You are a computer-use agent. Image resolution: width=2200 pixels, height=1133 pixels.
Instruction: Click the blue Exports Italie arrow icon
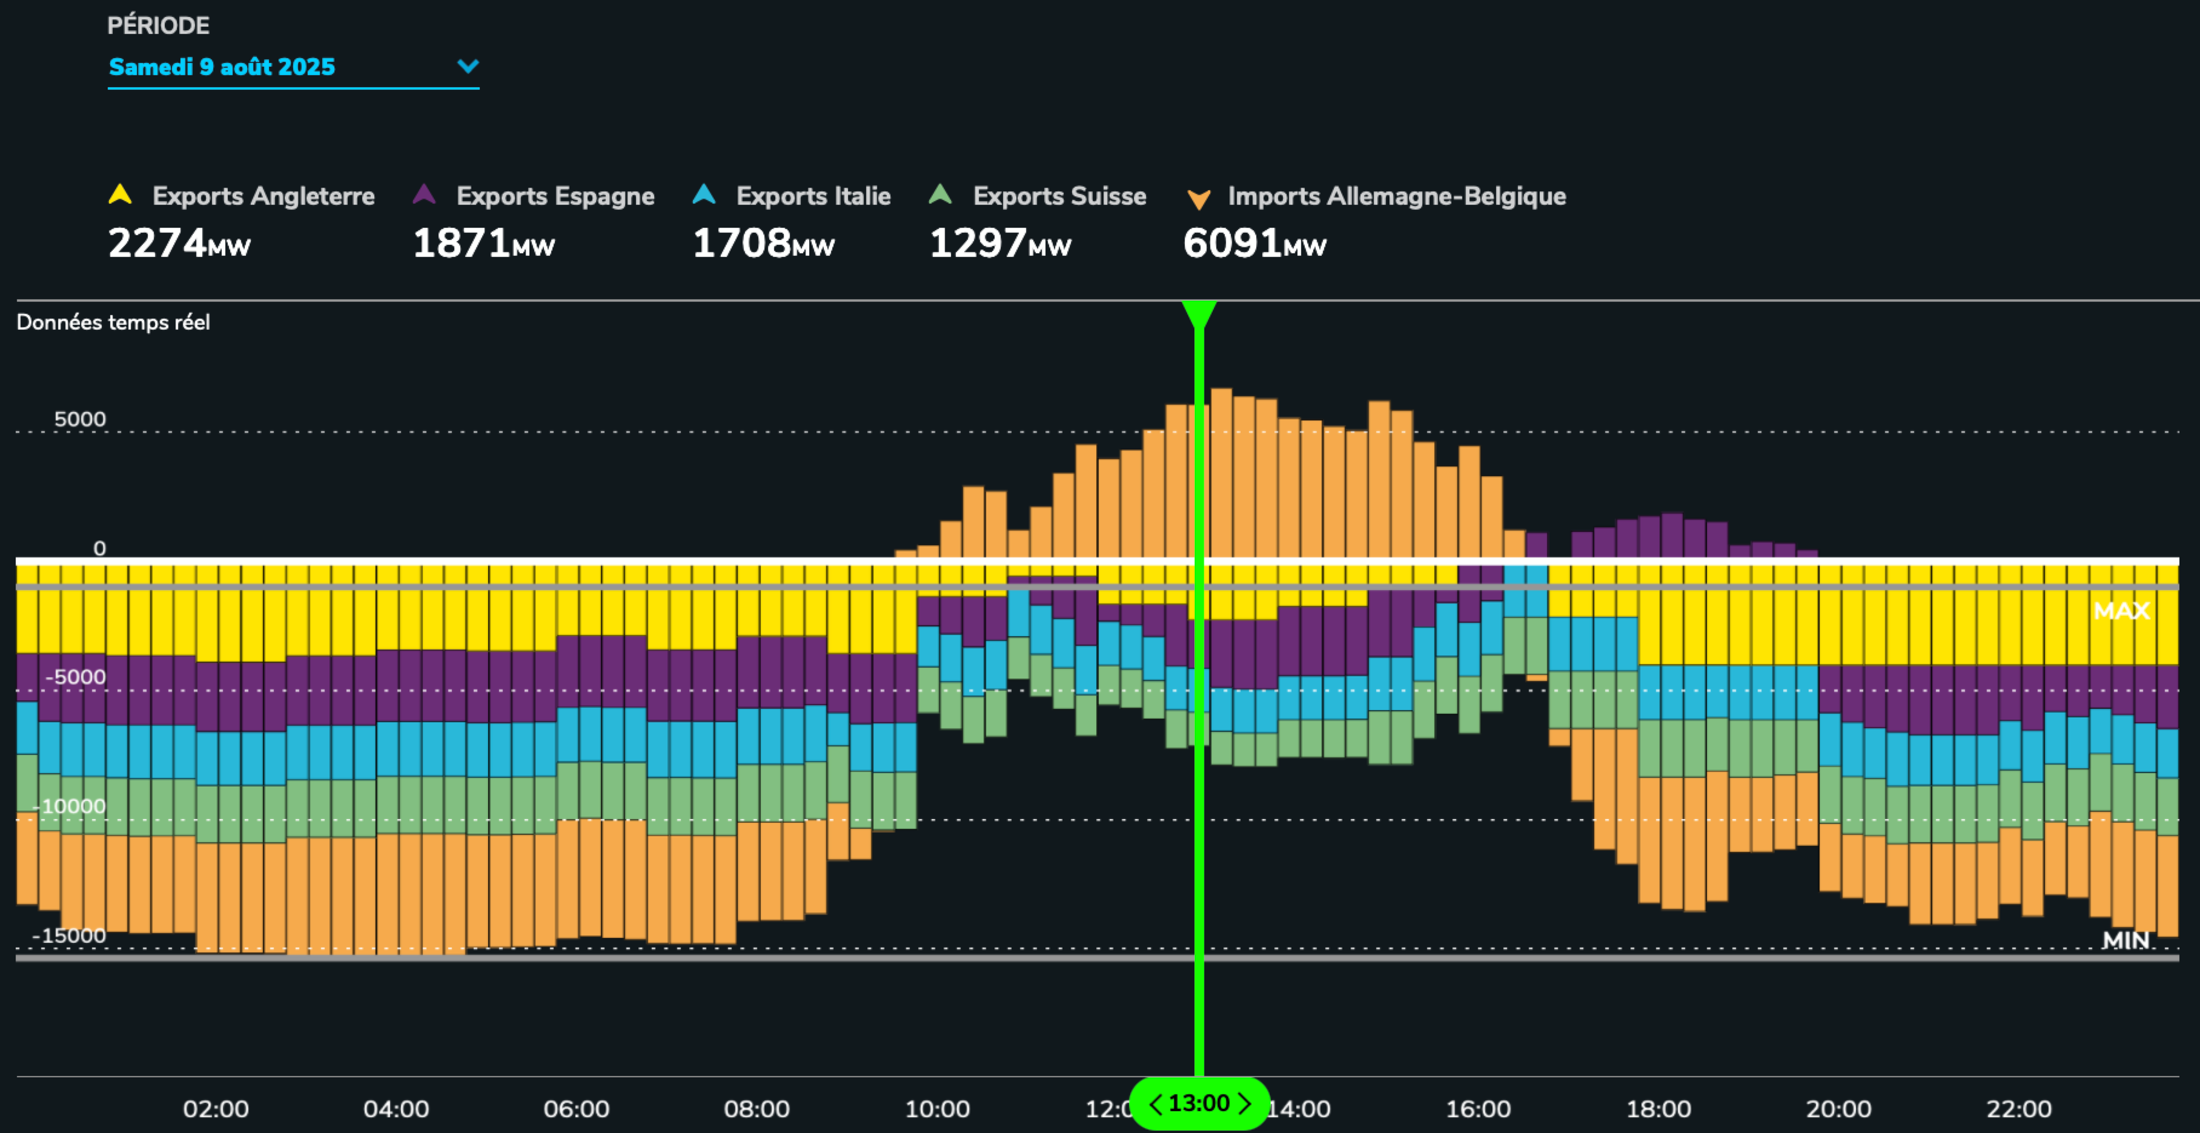(x=704, y=195)
